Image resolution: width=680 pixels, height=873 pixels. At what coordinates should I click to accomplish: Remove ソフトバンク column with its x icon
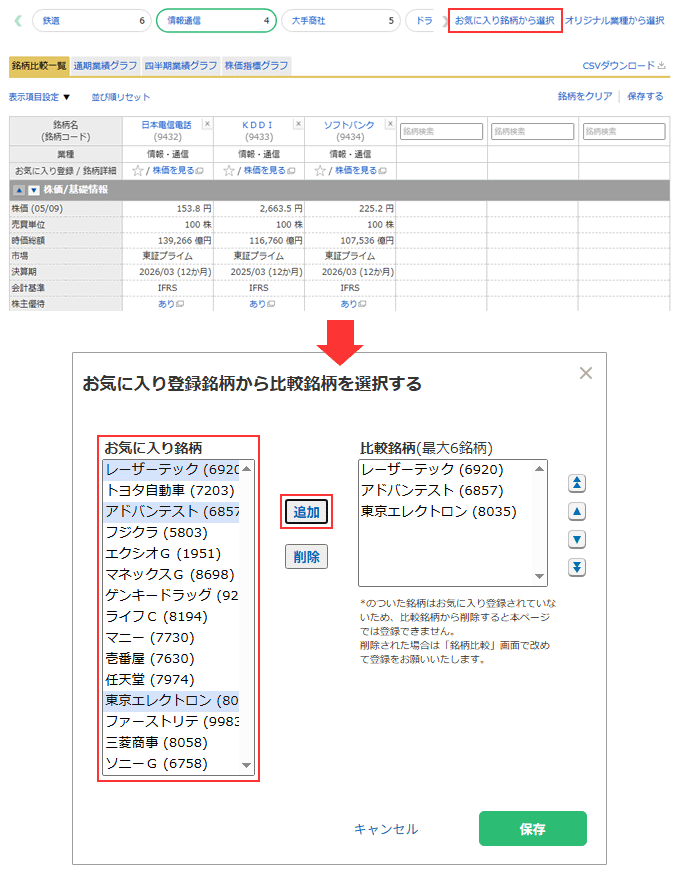click(x=390, y=124)
